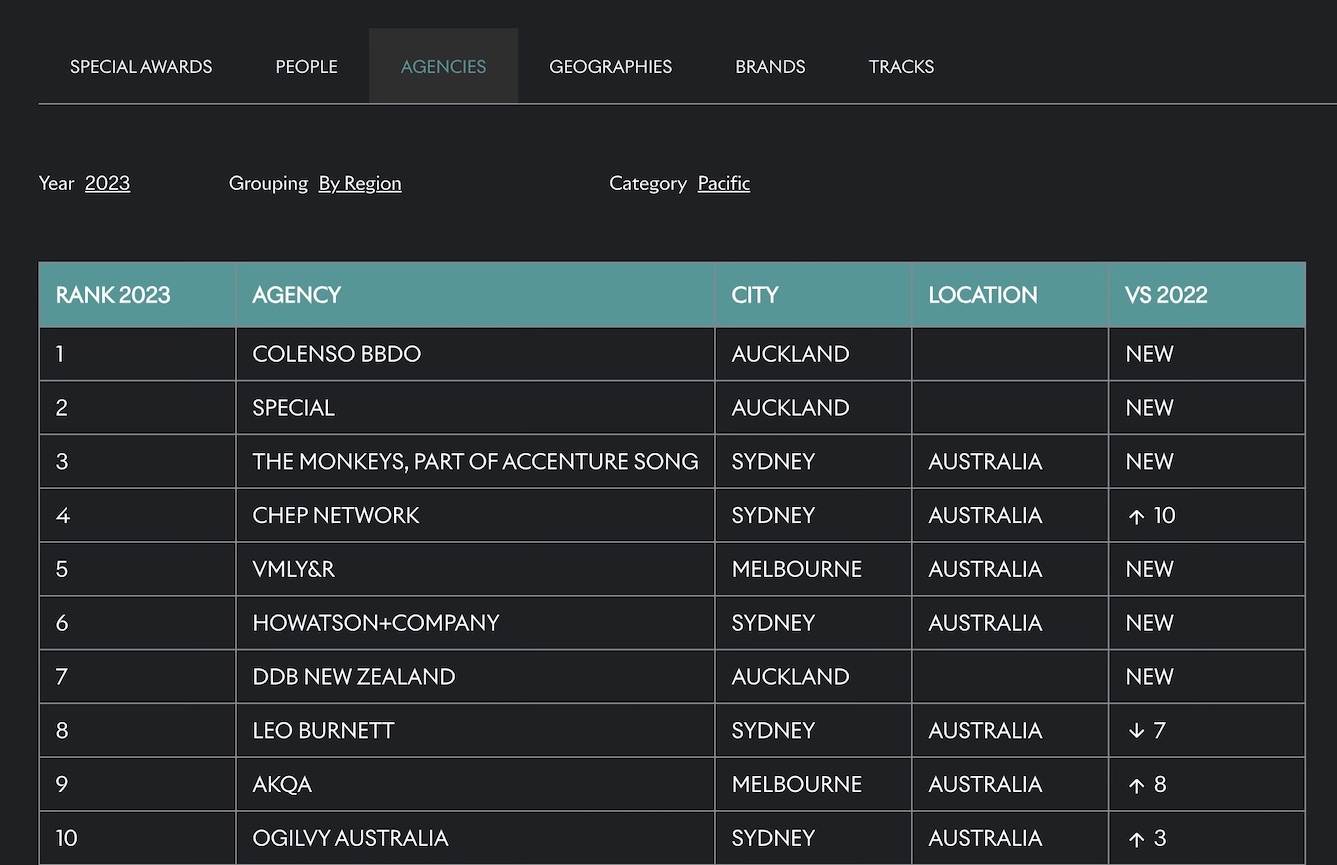Change grouping via By Region selector
Viewport: 1337px width, 865px height.
coord(359,183)
